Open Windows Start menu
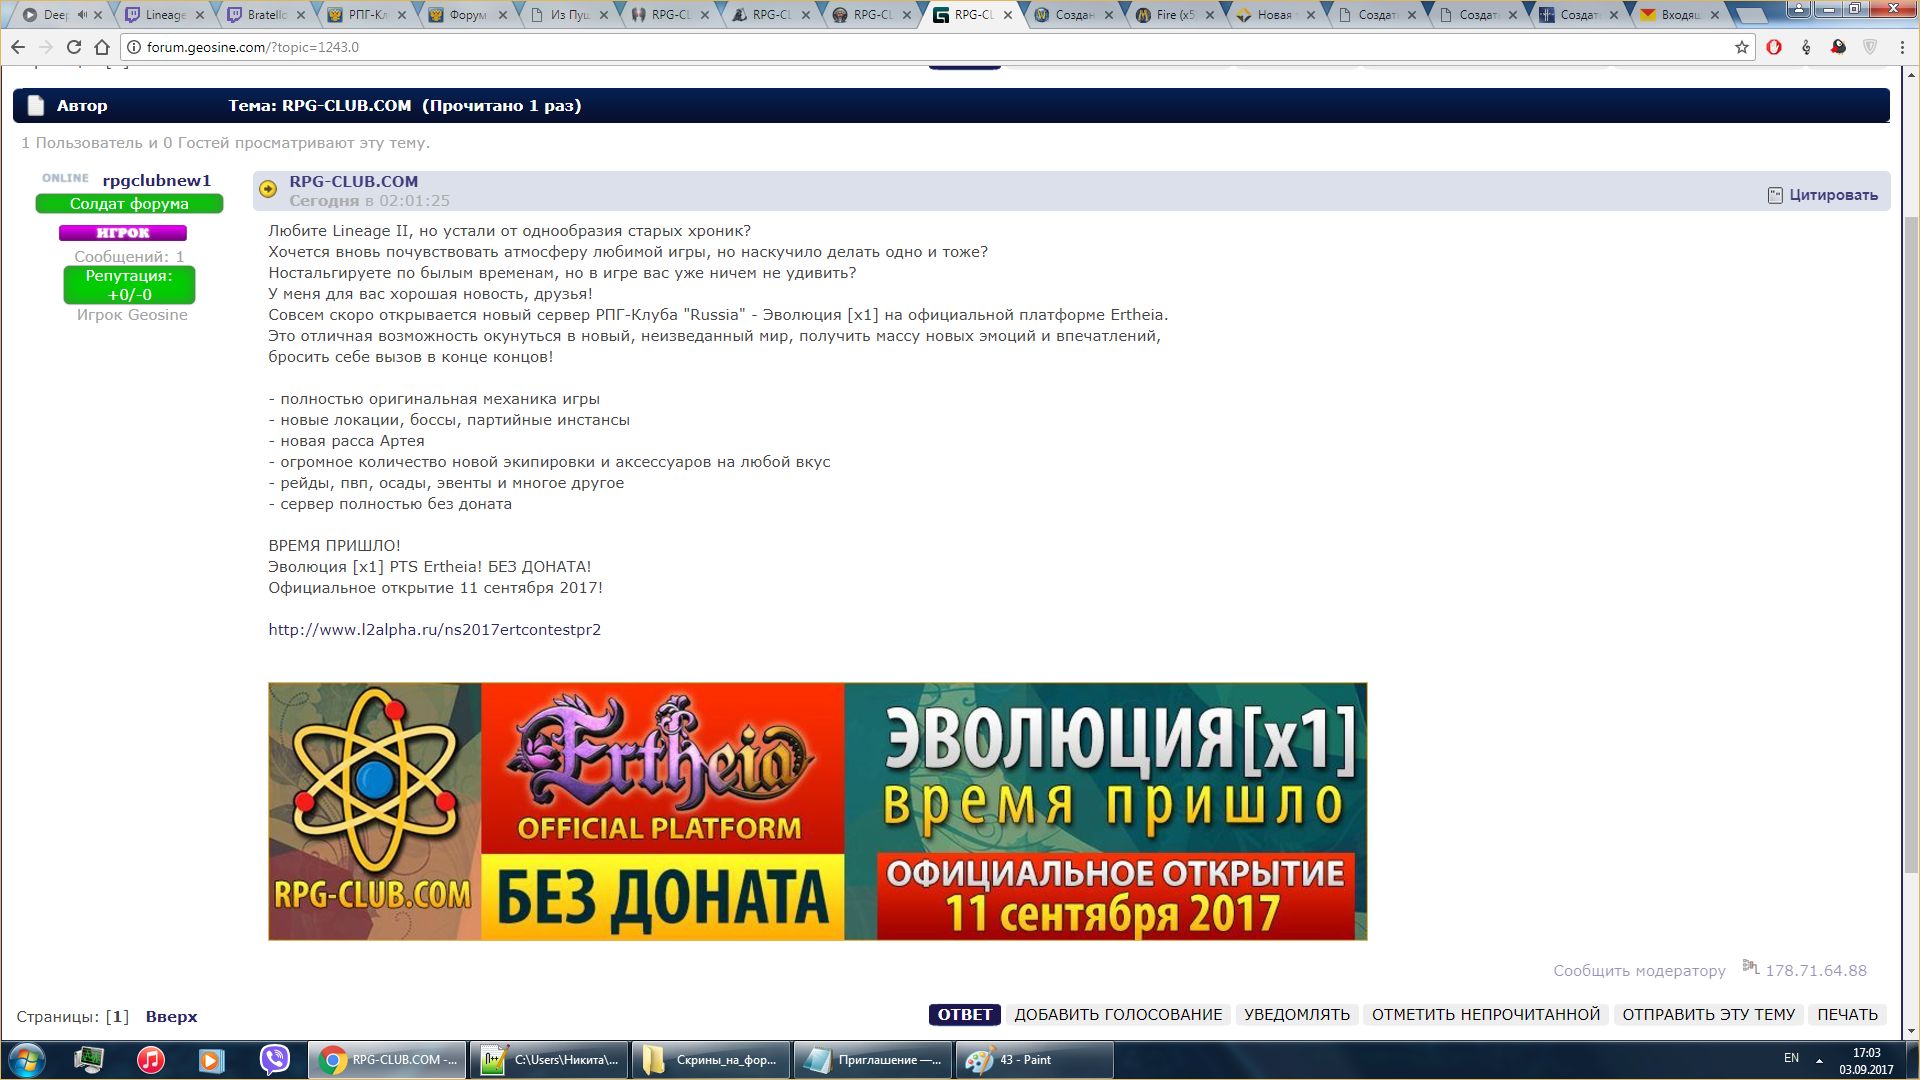Viewport: 1920px width, 1080px height. (27, 1060)
